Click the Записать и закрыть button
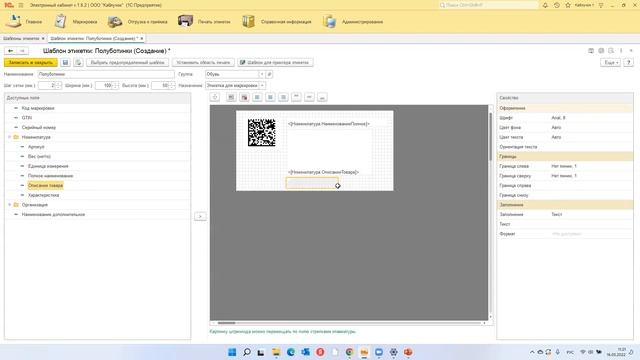The image size is (640, 360). pyautogui.click(x=31, y=62)
